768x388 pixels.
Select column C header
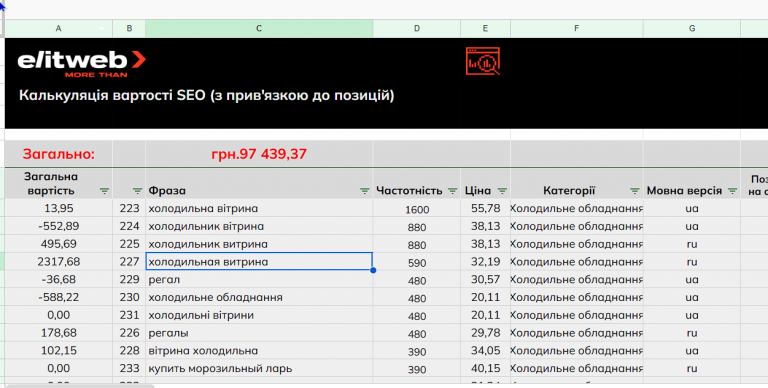(x=259, y=28)
